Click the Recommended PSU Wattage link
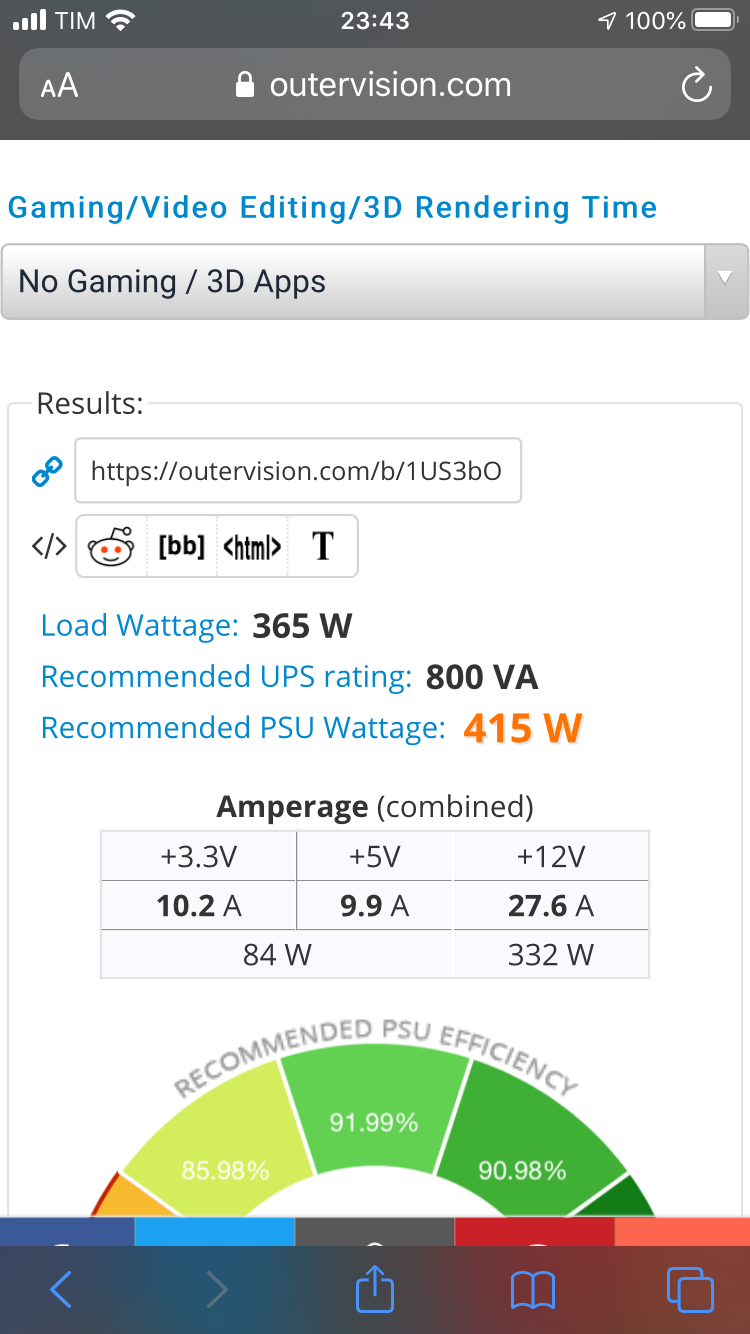750x1334 pixels. [243, 728]
